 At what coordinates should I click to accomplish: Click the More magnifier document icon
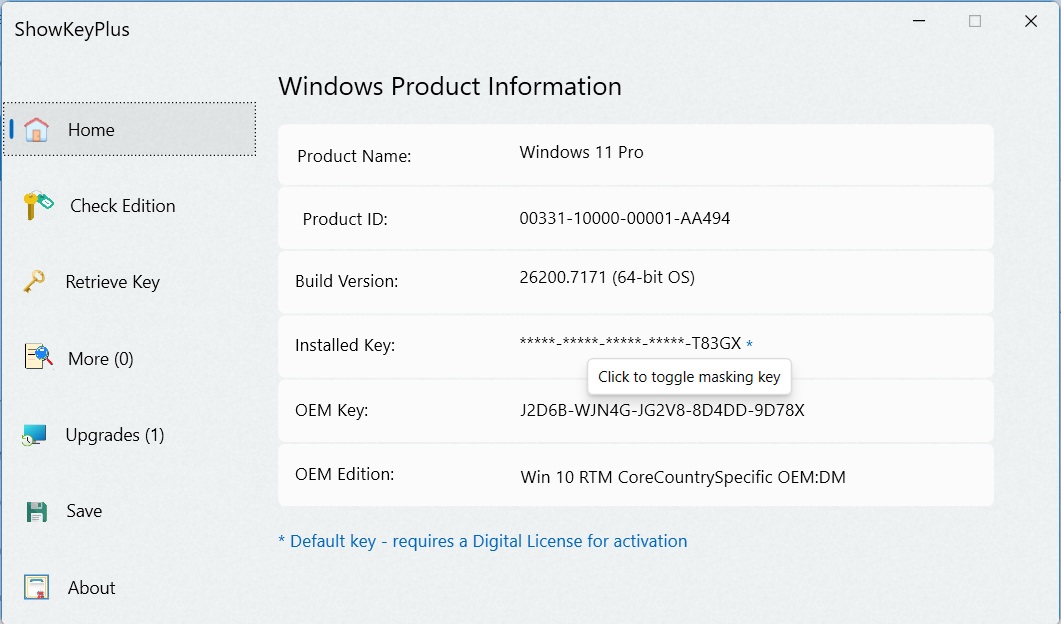point(38,357)
